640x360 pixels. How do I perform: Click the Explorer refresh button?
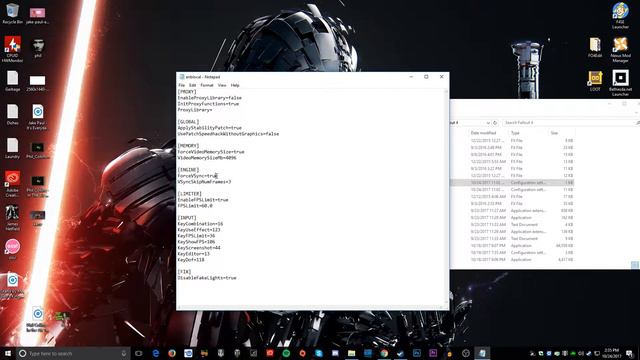tap(495, 122)
